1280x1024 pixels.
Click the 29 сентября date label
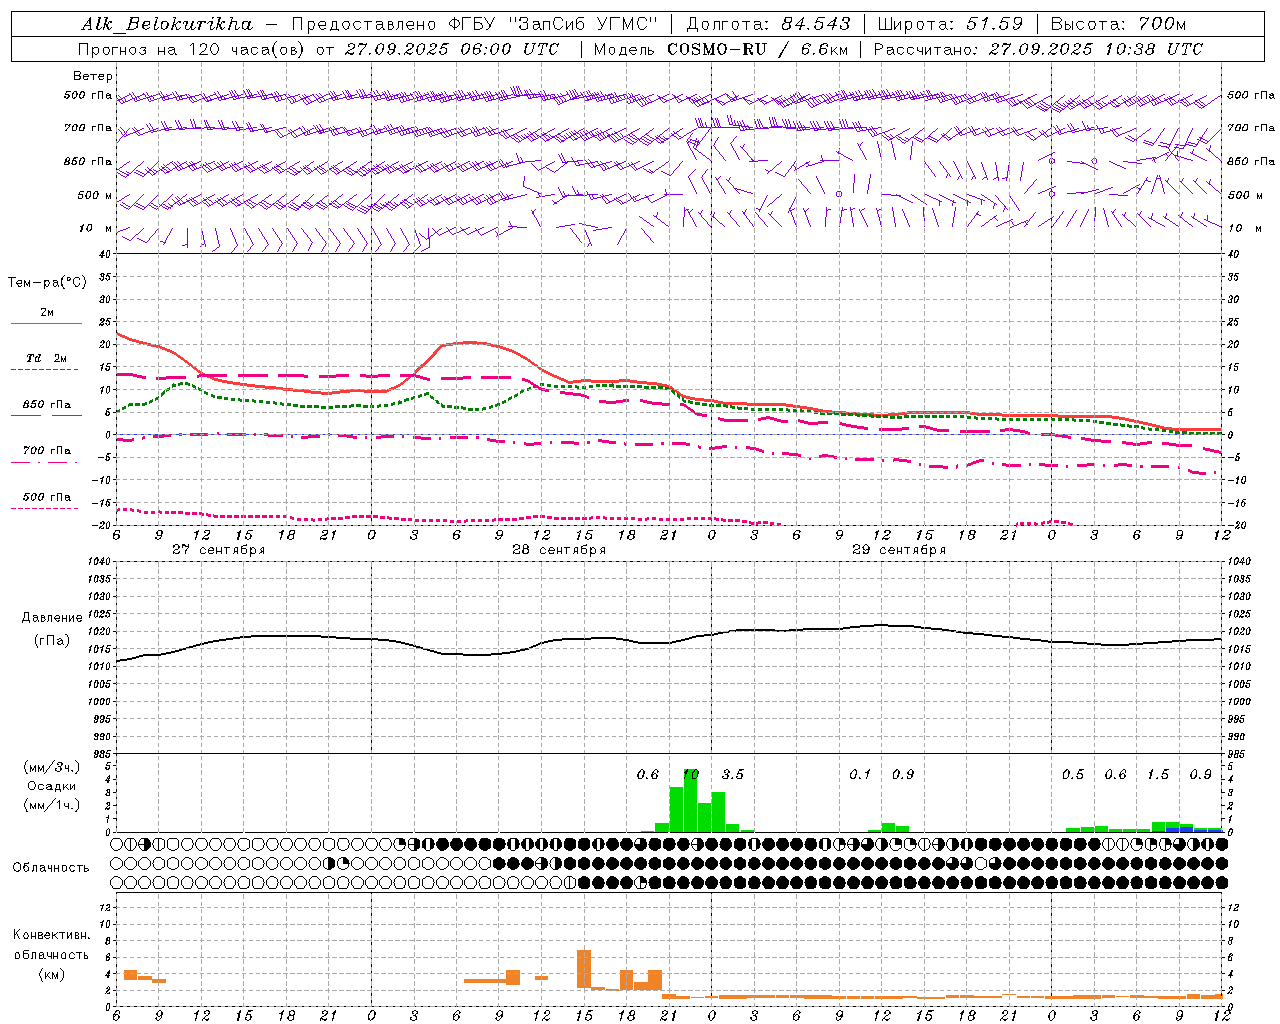(899, 550)
